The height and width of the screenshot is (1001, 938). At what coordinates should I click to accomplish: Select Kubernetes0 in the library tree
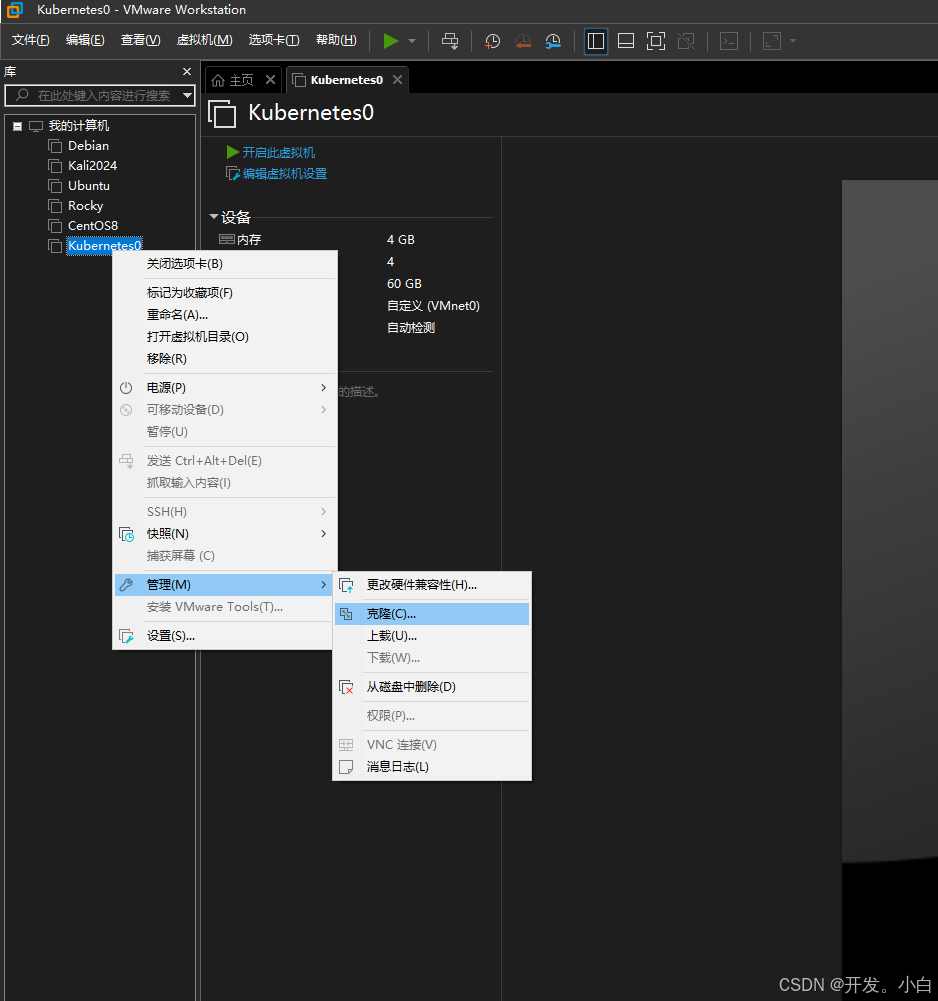tap(105, 246)
